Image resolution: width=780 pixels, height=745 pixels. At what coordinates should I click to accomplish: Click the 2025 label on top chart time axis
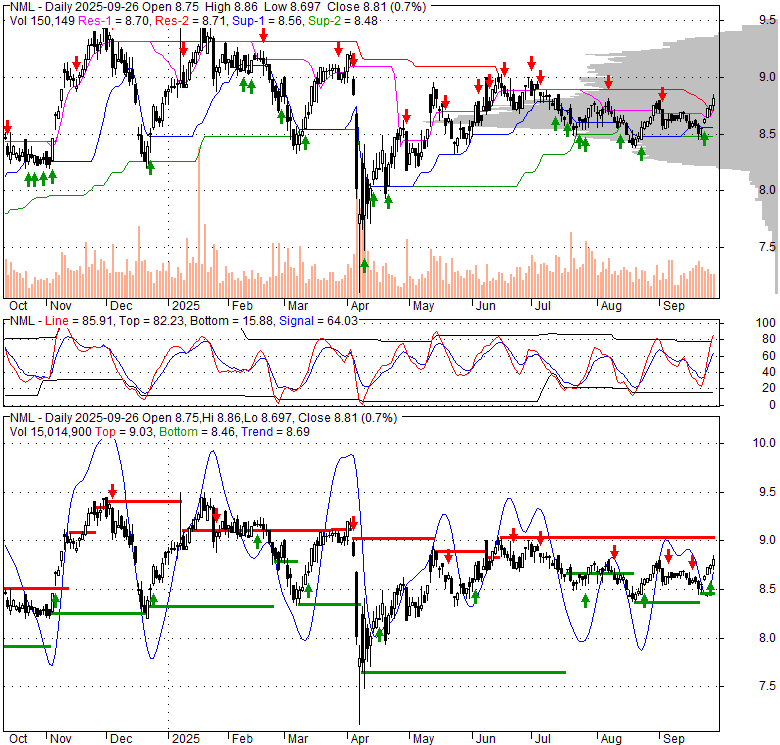pos(186,306)
